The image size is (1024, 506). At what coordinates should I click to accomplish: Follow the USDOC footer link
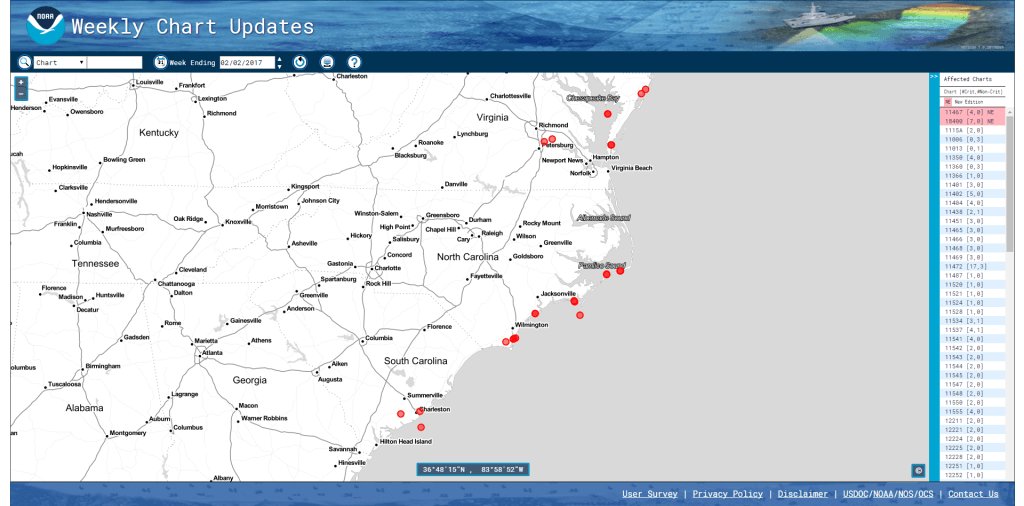tap(857, 494)
